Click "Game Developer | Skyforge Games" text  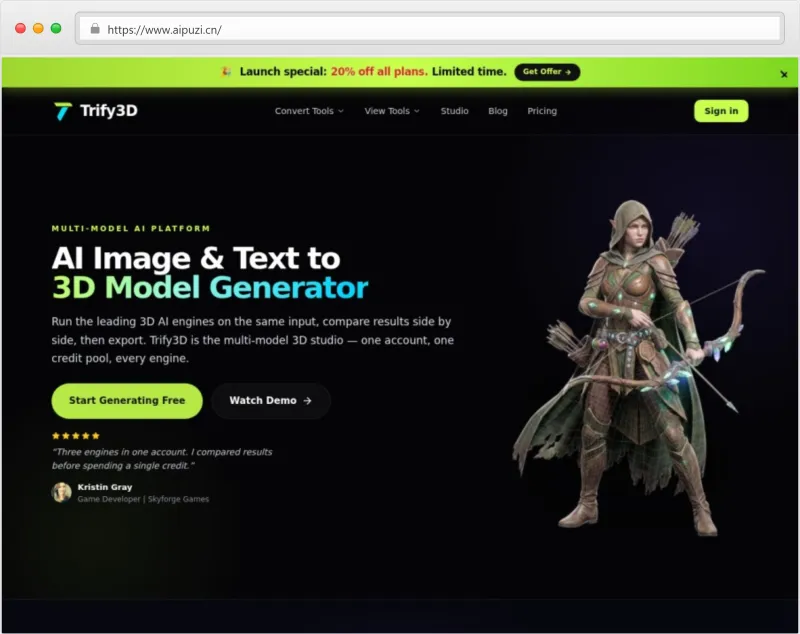pos(143,499)
